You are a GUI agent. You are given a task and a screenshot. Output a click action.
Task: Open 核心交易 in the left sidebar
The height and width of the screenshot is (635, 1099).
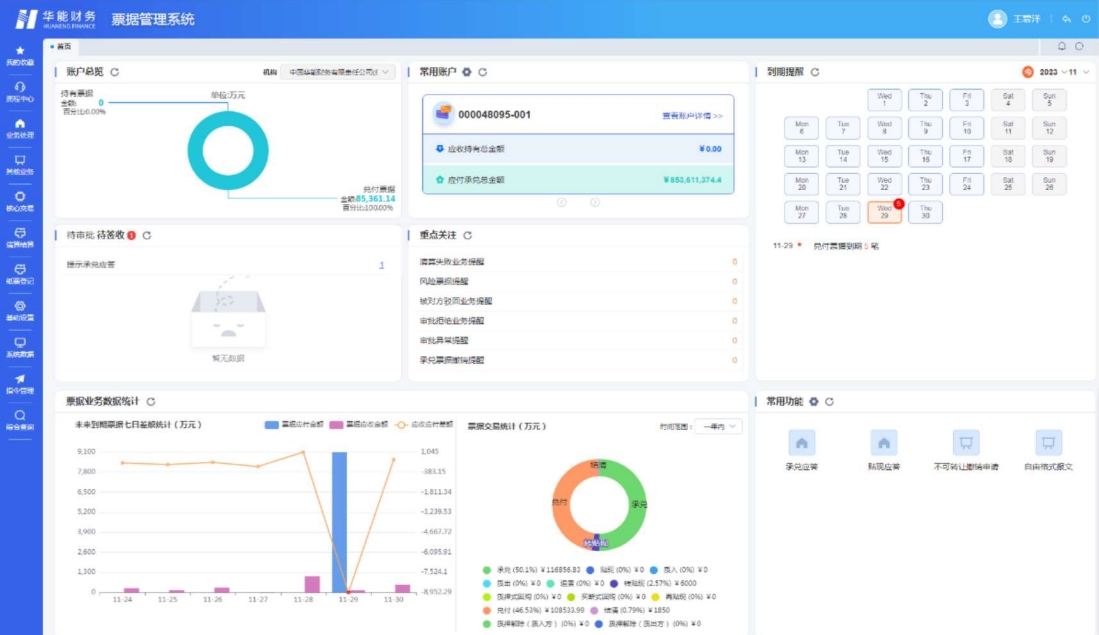tap(20, 197)
